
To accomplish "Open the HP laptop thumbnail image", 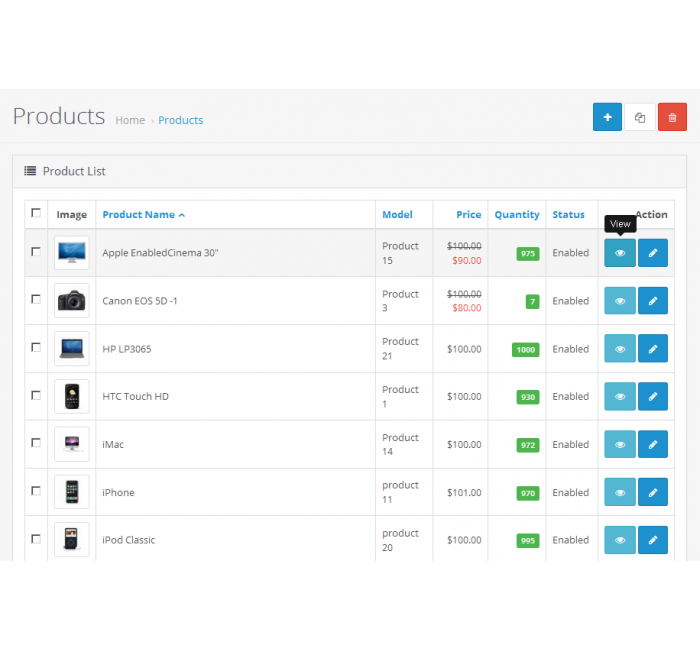I will tap(72, 348).
